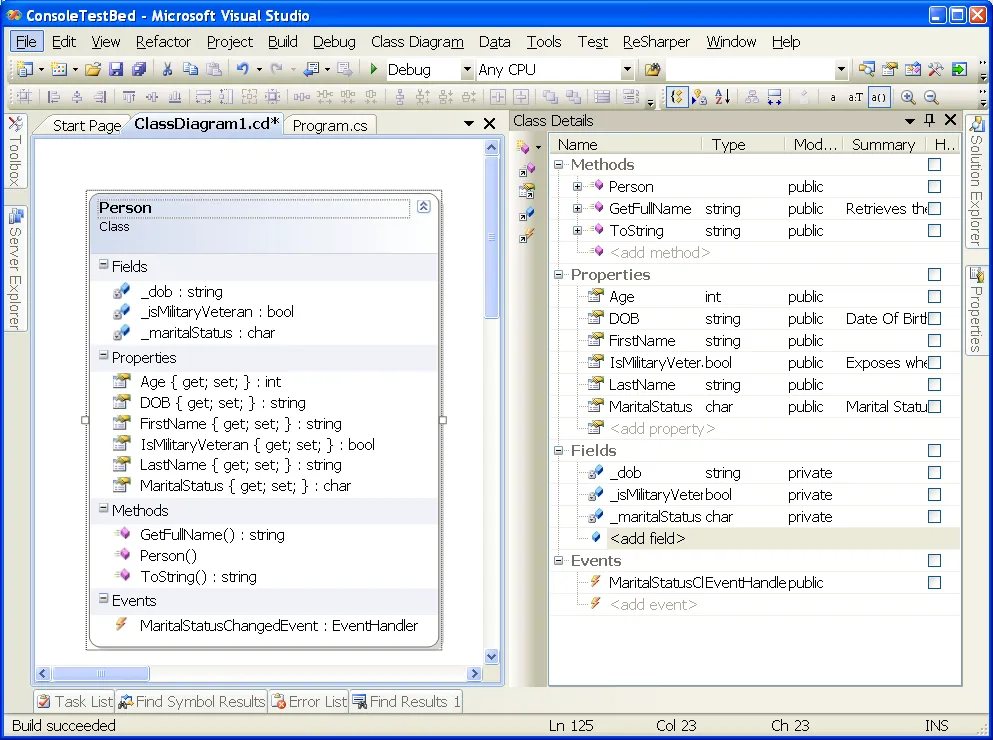Click the sort alphabetically A-Z icon
This screenshot has width=993, height=740.
(723, 97)
